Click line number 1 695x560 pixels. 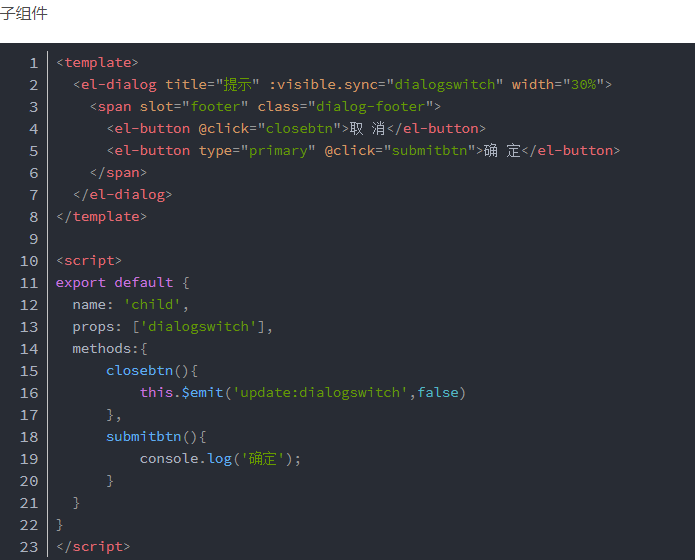coord(34,63)
